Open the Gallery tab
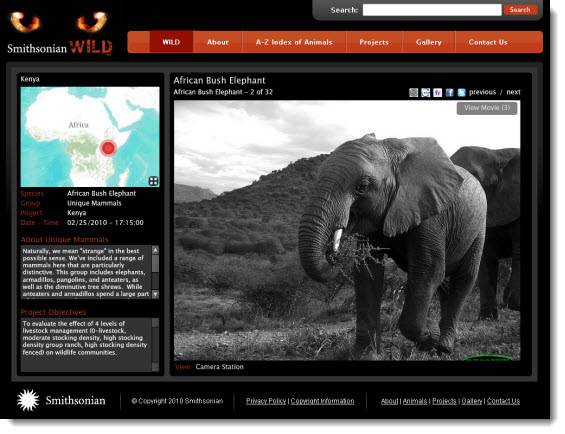 (x=428, y=42)
